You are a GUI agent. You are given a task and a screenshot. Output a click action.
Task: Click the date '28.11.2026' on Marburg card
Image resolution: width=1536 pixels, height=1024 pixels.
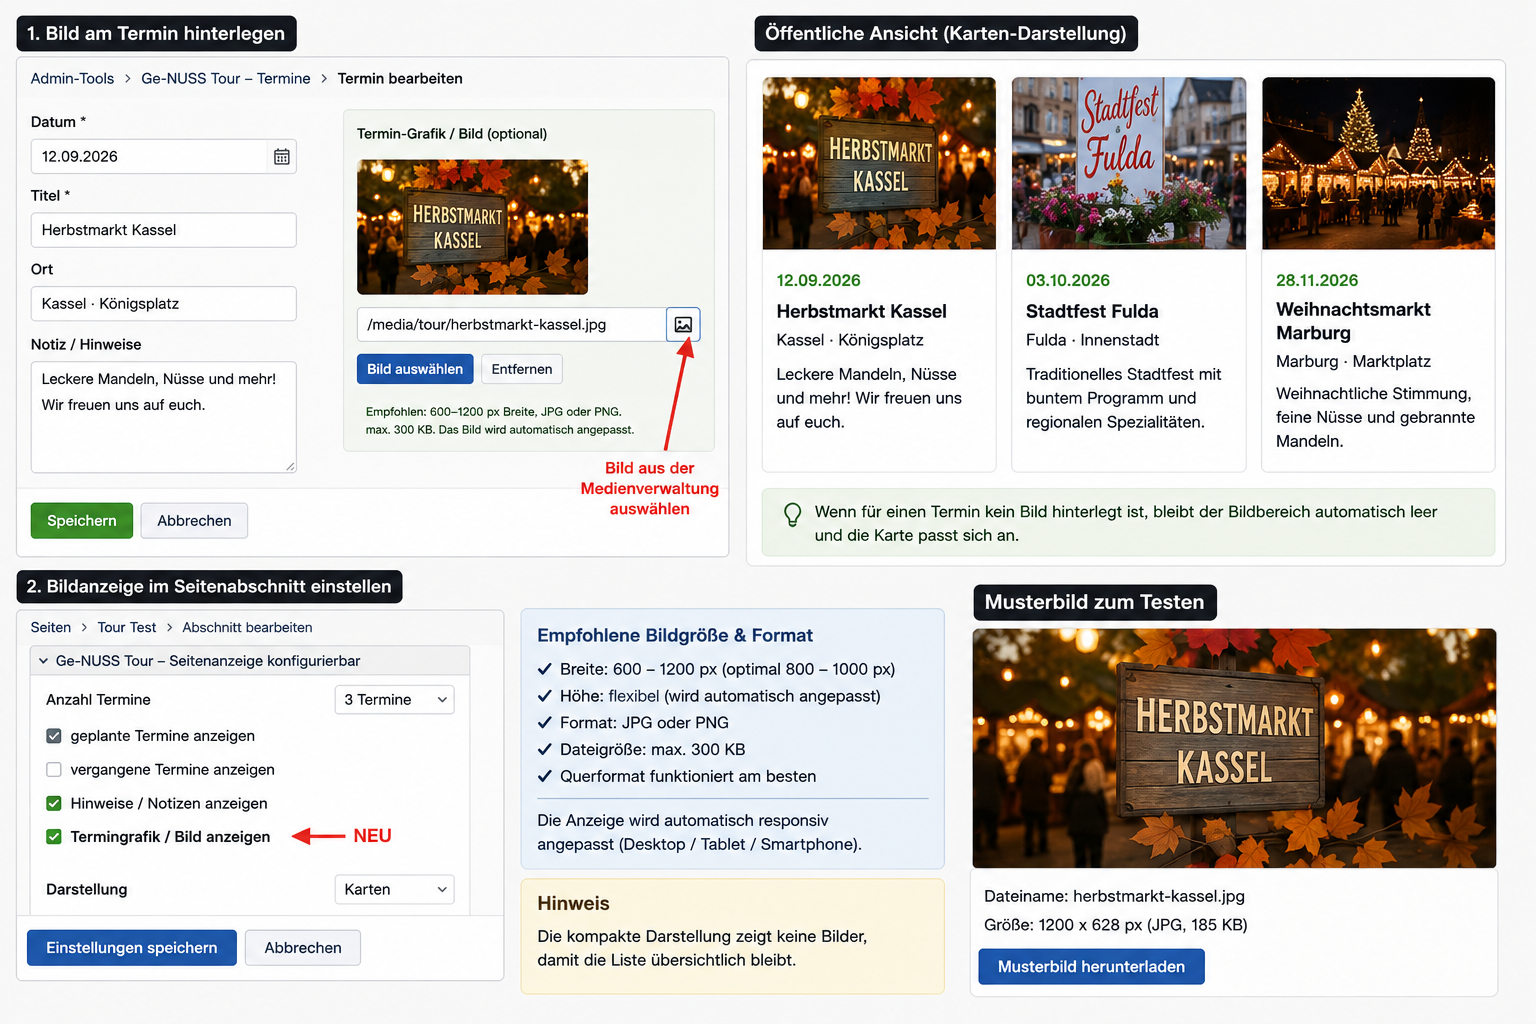pos(1317,281)
